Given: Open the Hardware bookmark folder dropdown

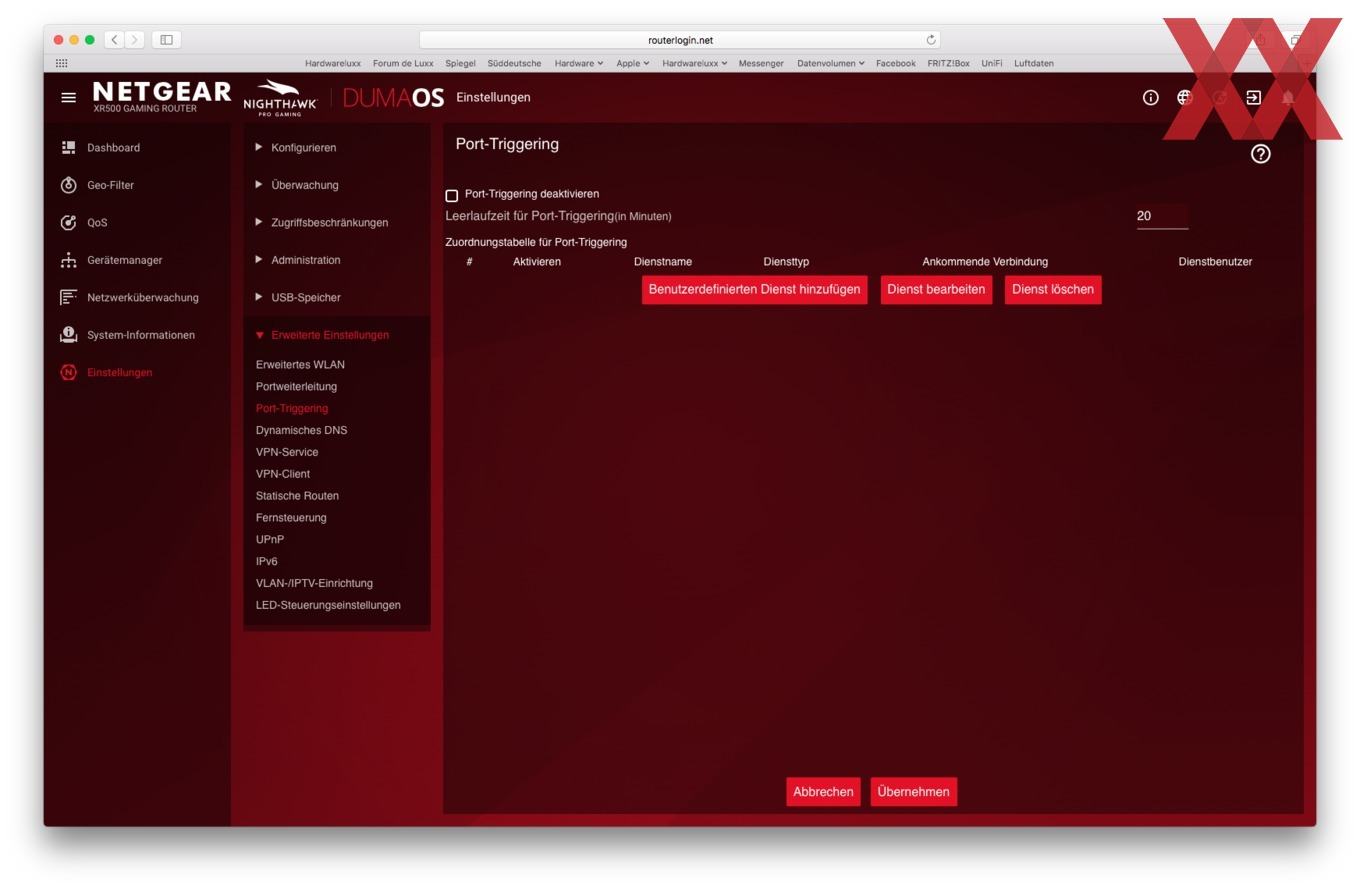Looking at the screenshot, I should click(x=579, y=63).
